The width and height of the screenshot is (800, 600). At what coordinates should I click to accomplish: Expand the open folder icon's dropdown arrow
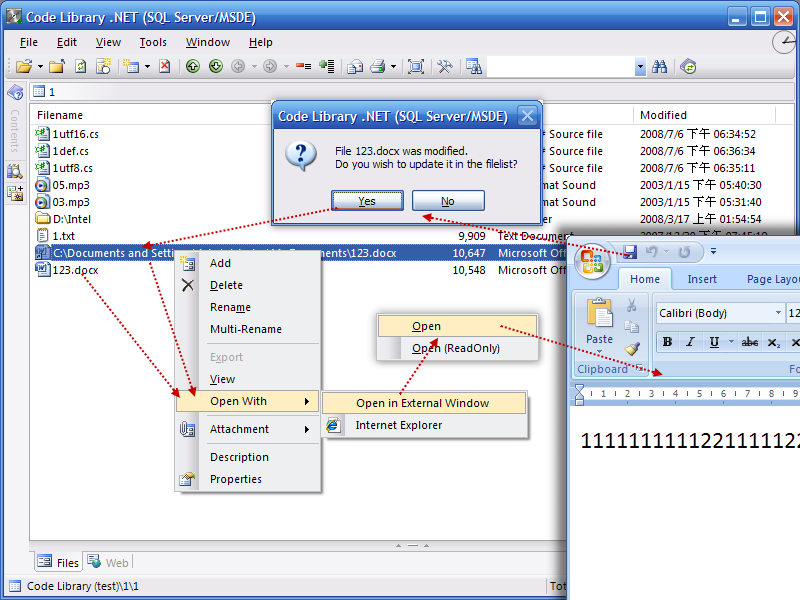point(40,66)
